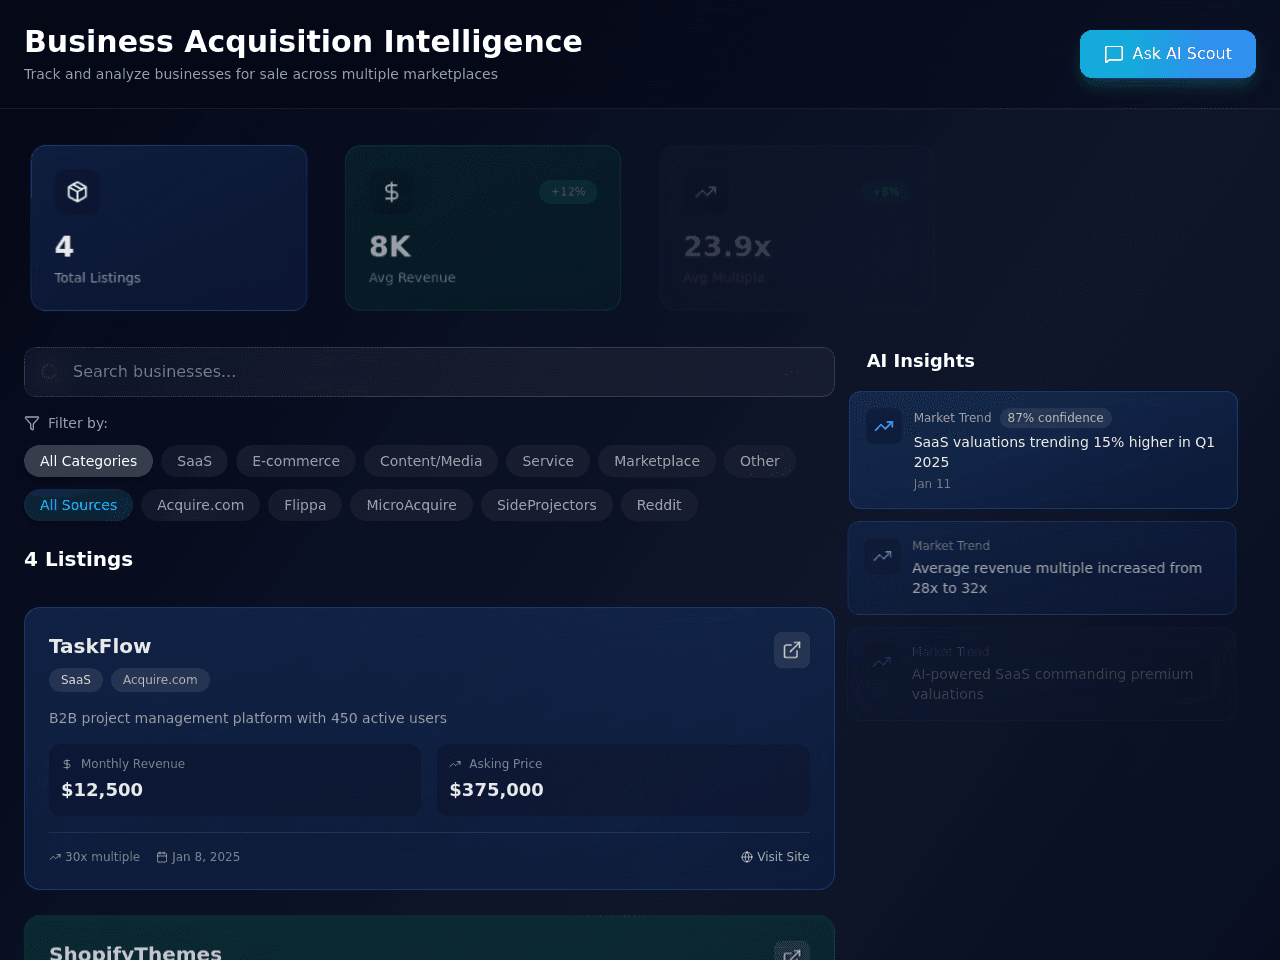The image size is (1280, 960).
Task: Select the All Sources filter chip
Action: tap(78, 505)
